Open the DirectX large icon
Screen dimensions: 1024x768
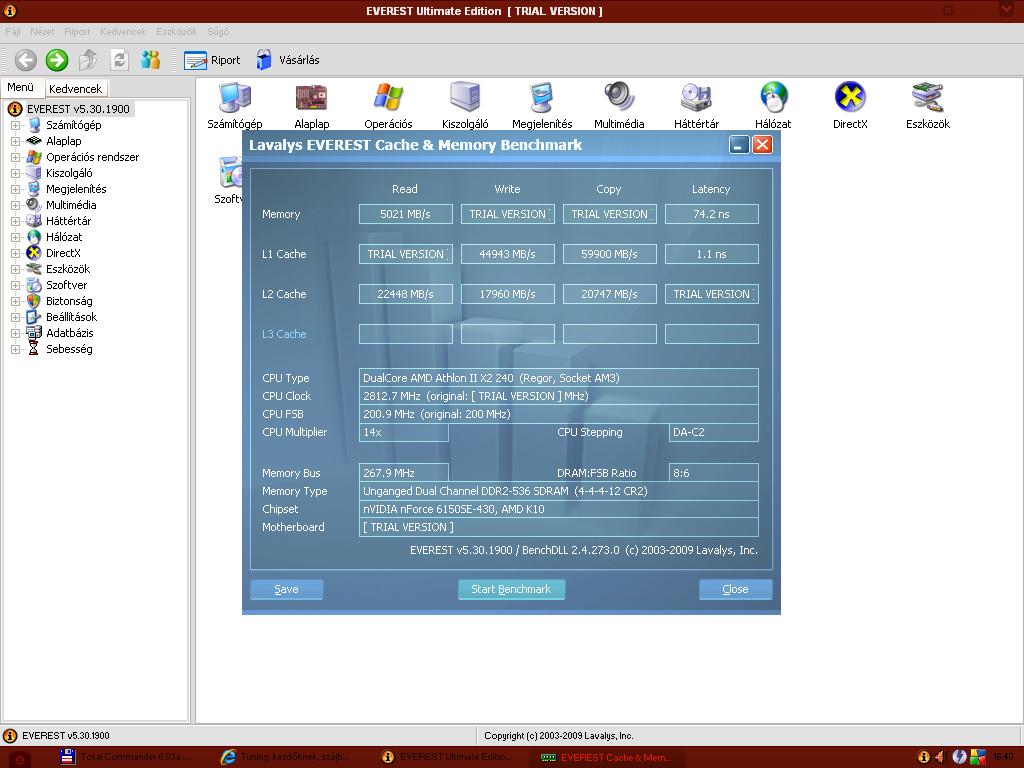coord(850,106)
